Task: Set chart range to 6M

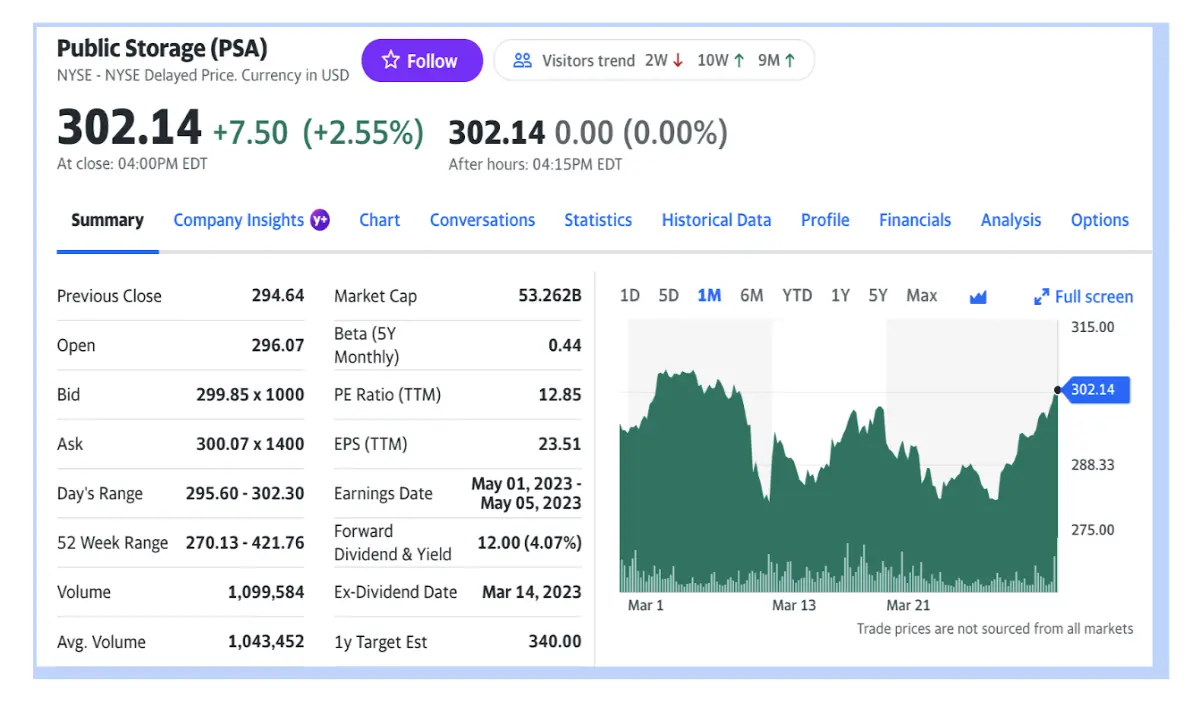Action: coord(752,295)
